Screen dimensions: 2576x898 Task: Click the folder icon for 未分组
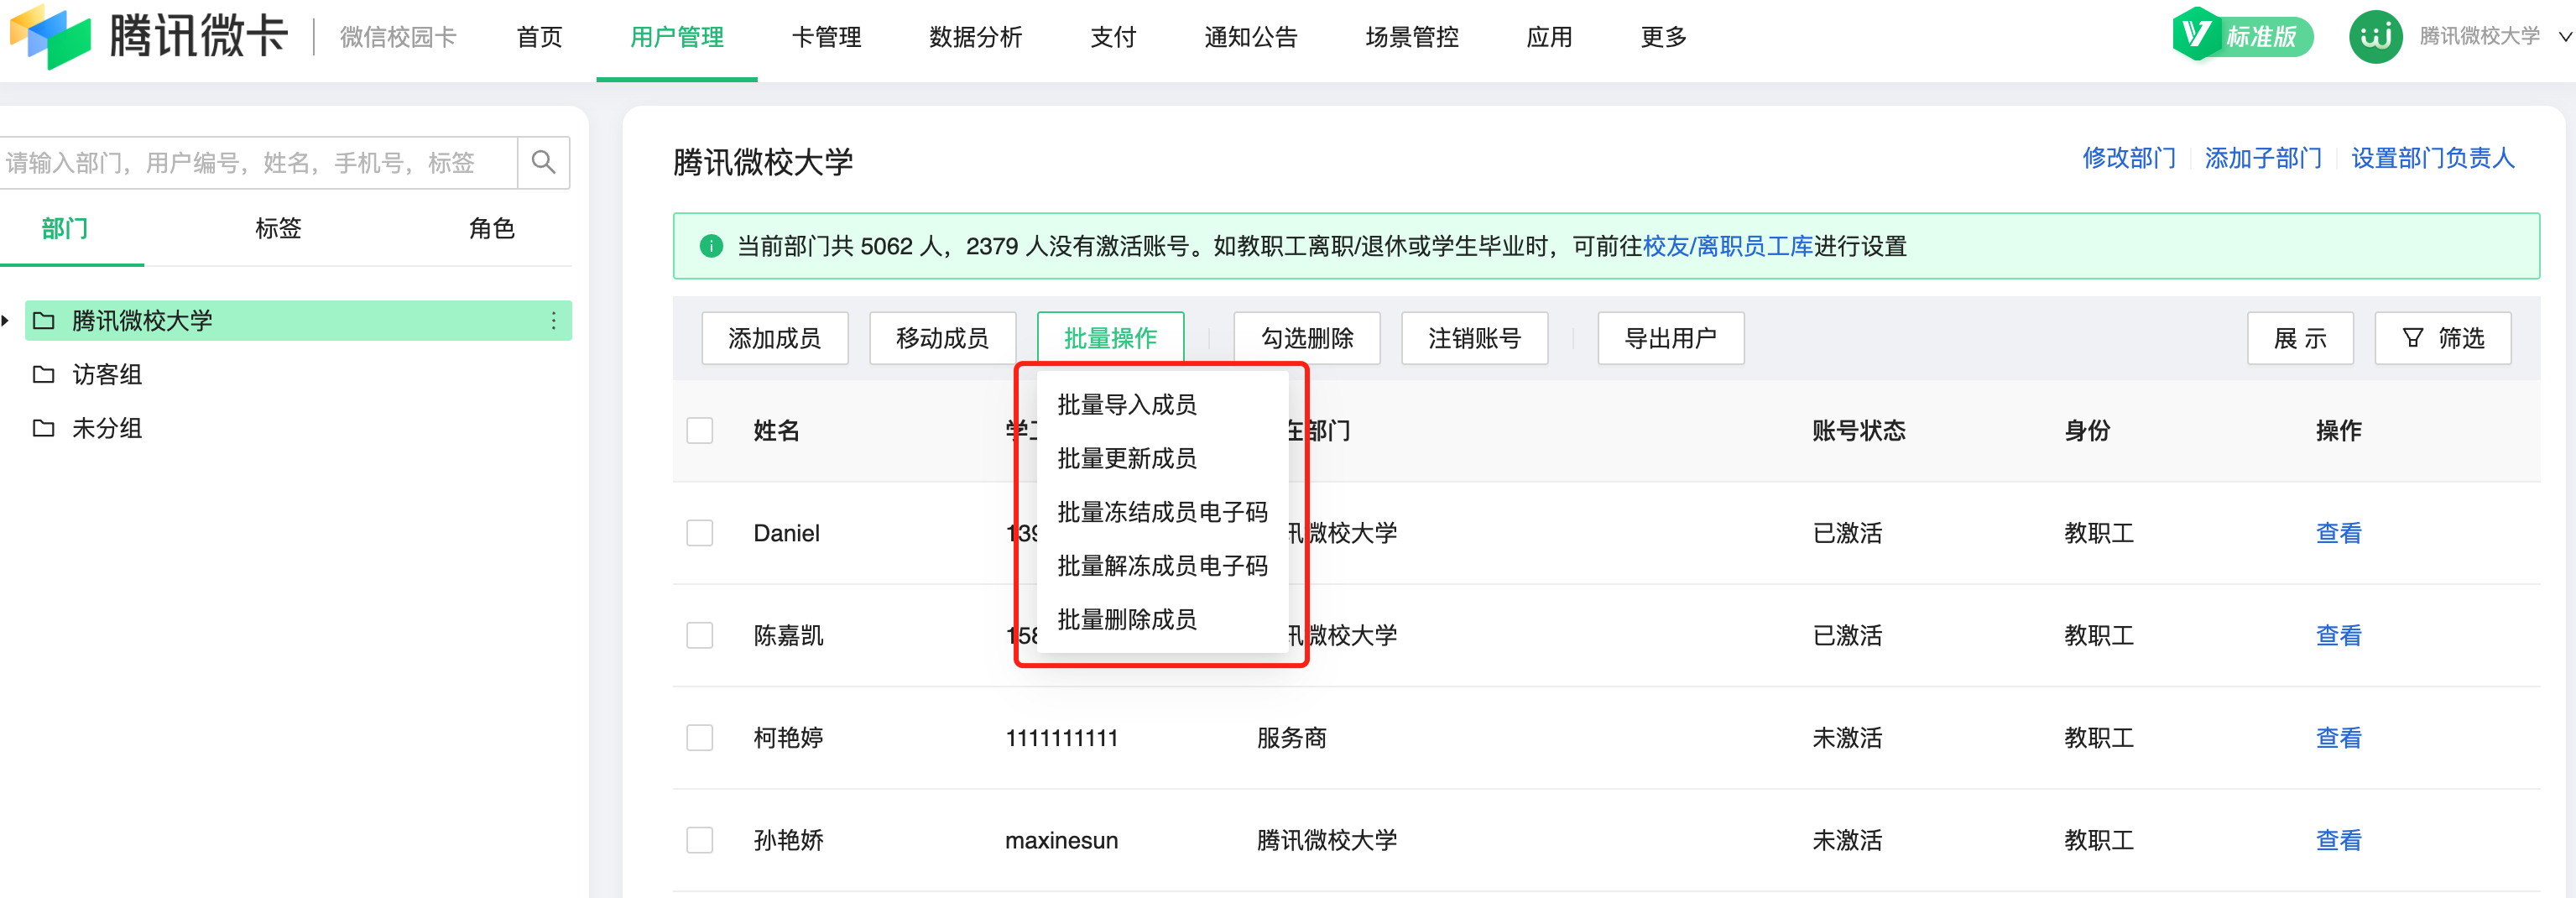[43, 428]
